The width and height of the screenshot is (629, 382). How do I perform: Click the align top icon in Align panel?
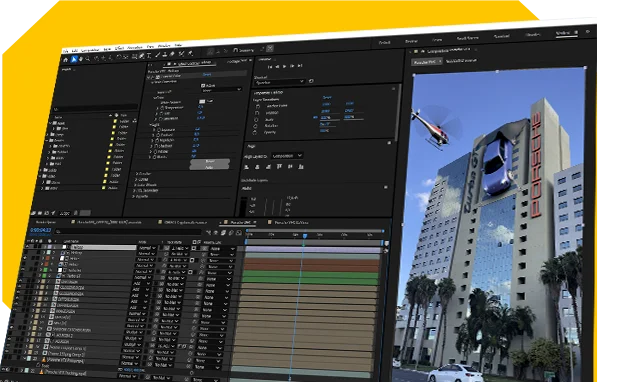[279, 167]
